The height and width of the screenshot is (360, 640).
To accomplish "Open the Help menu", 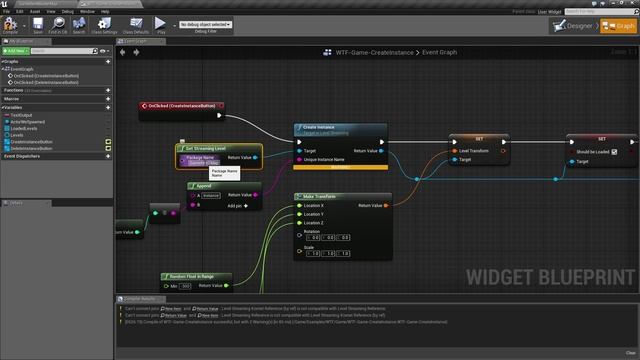I will pos(105,11).
